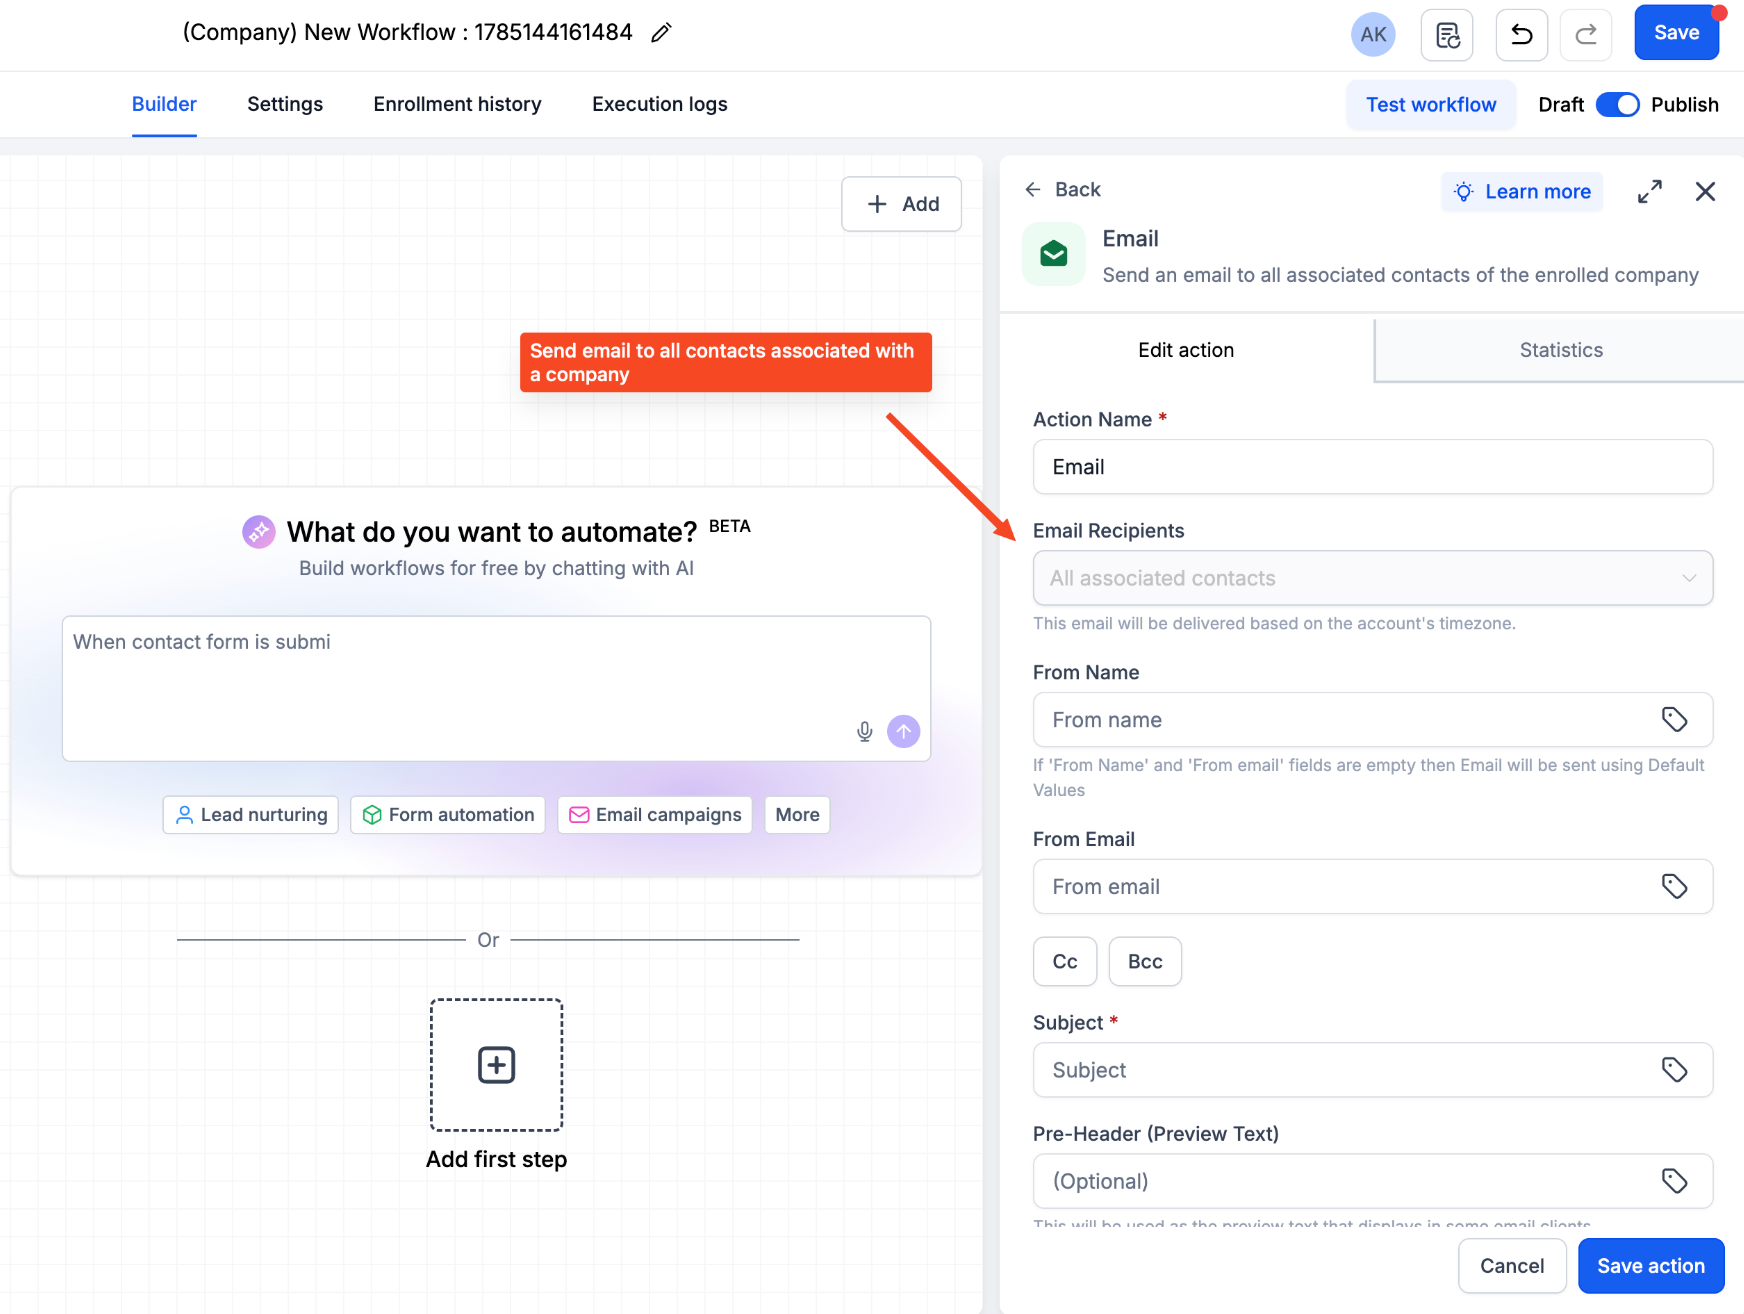Click the "Add first step" label

(497, 1160)
